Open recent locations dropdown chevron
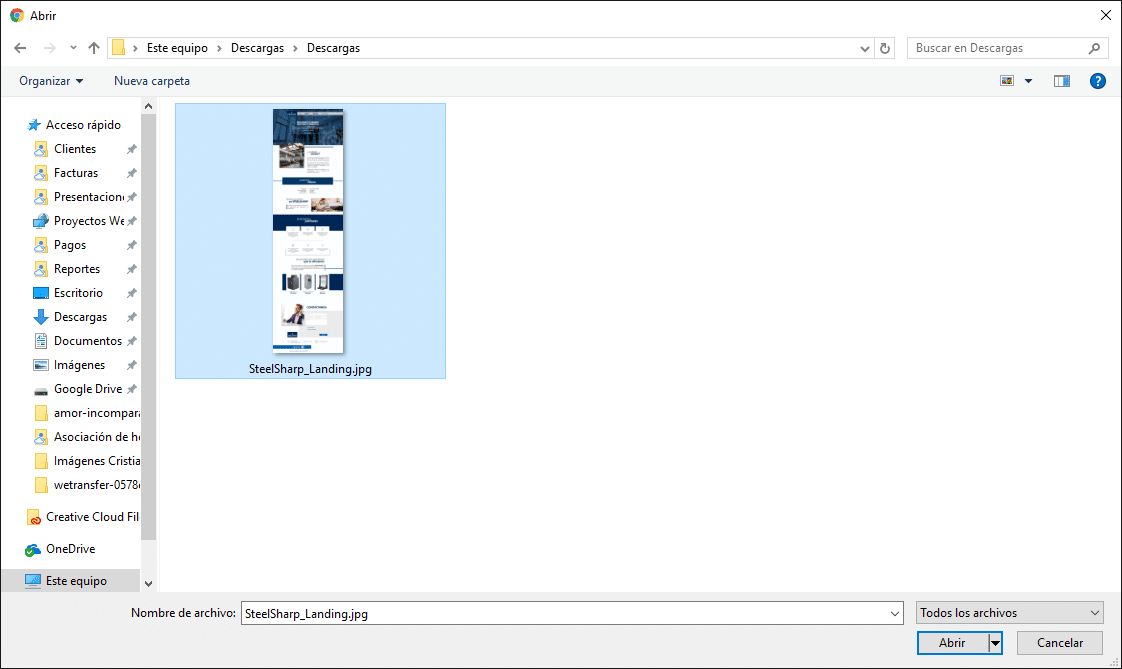 pos(73,48)
